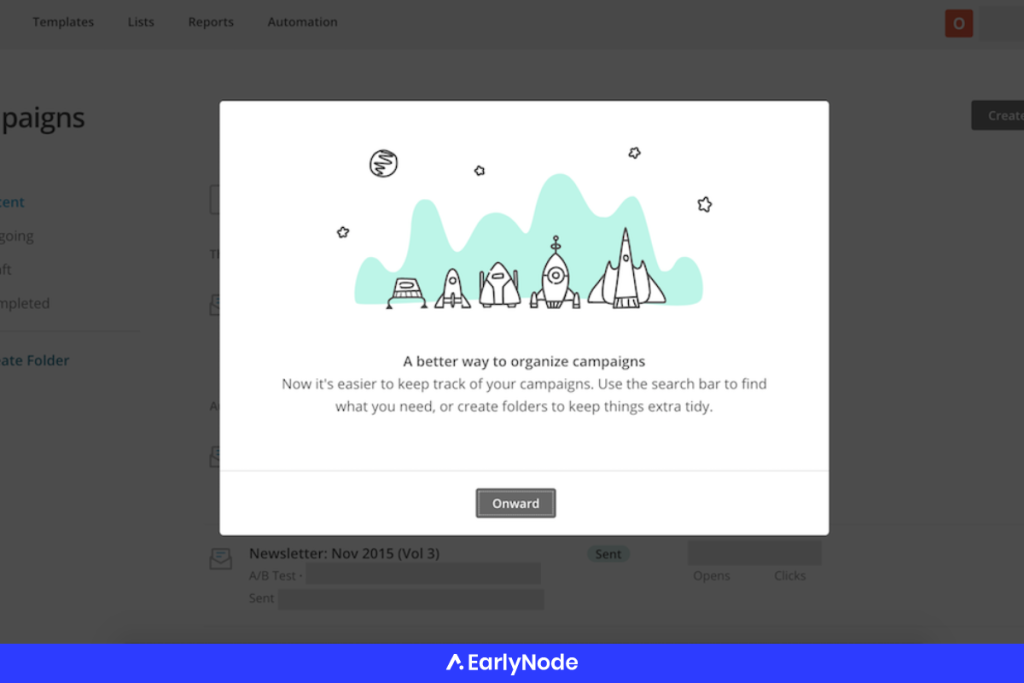This screenshot has width=1024, height=683.
Task: Open the Lists menu
Action: point(140,22)
